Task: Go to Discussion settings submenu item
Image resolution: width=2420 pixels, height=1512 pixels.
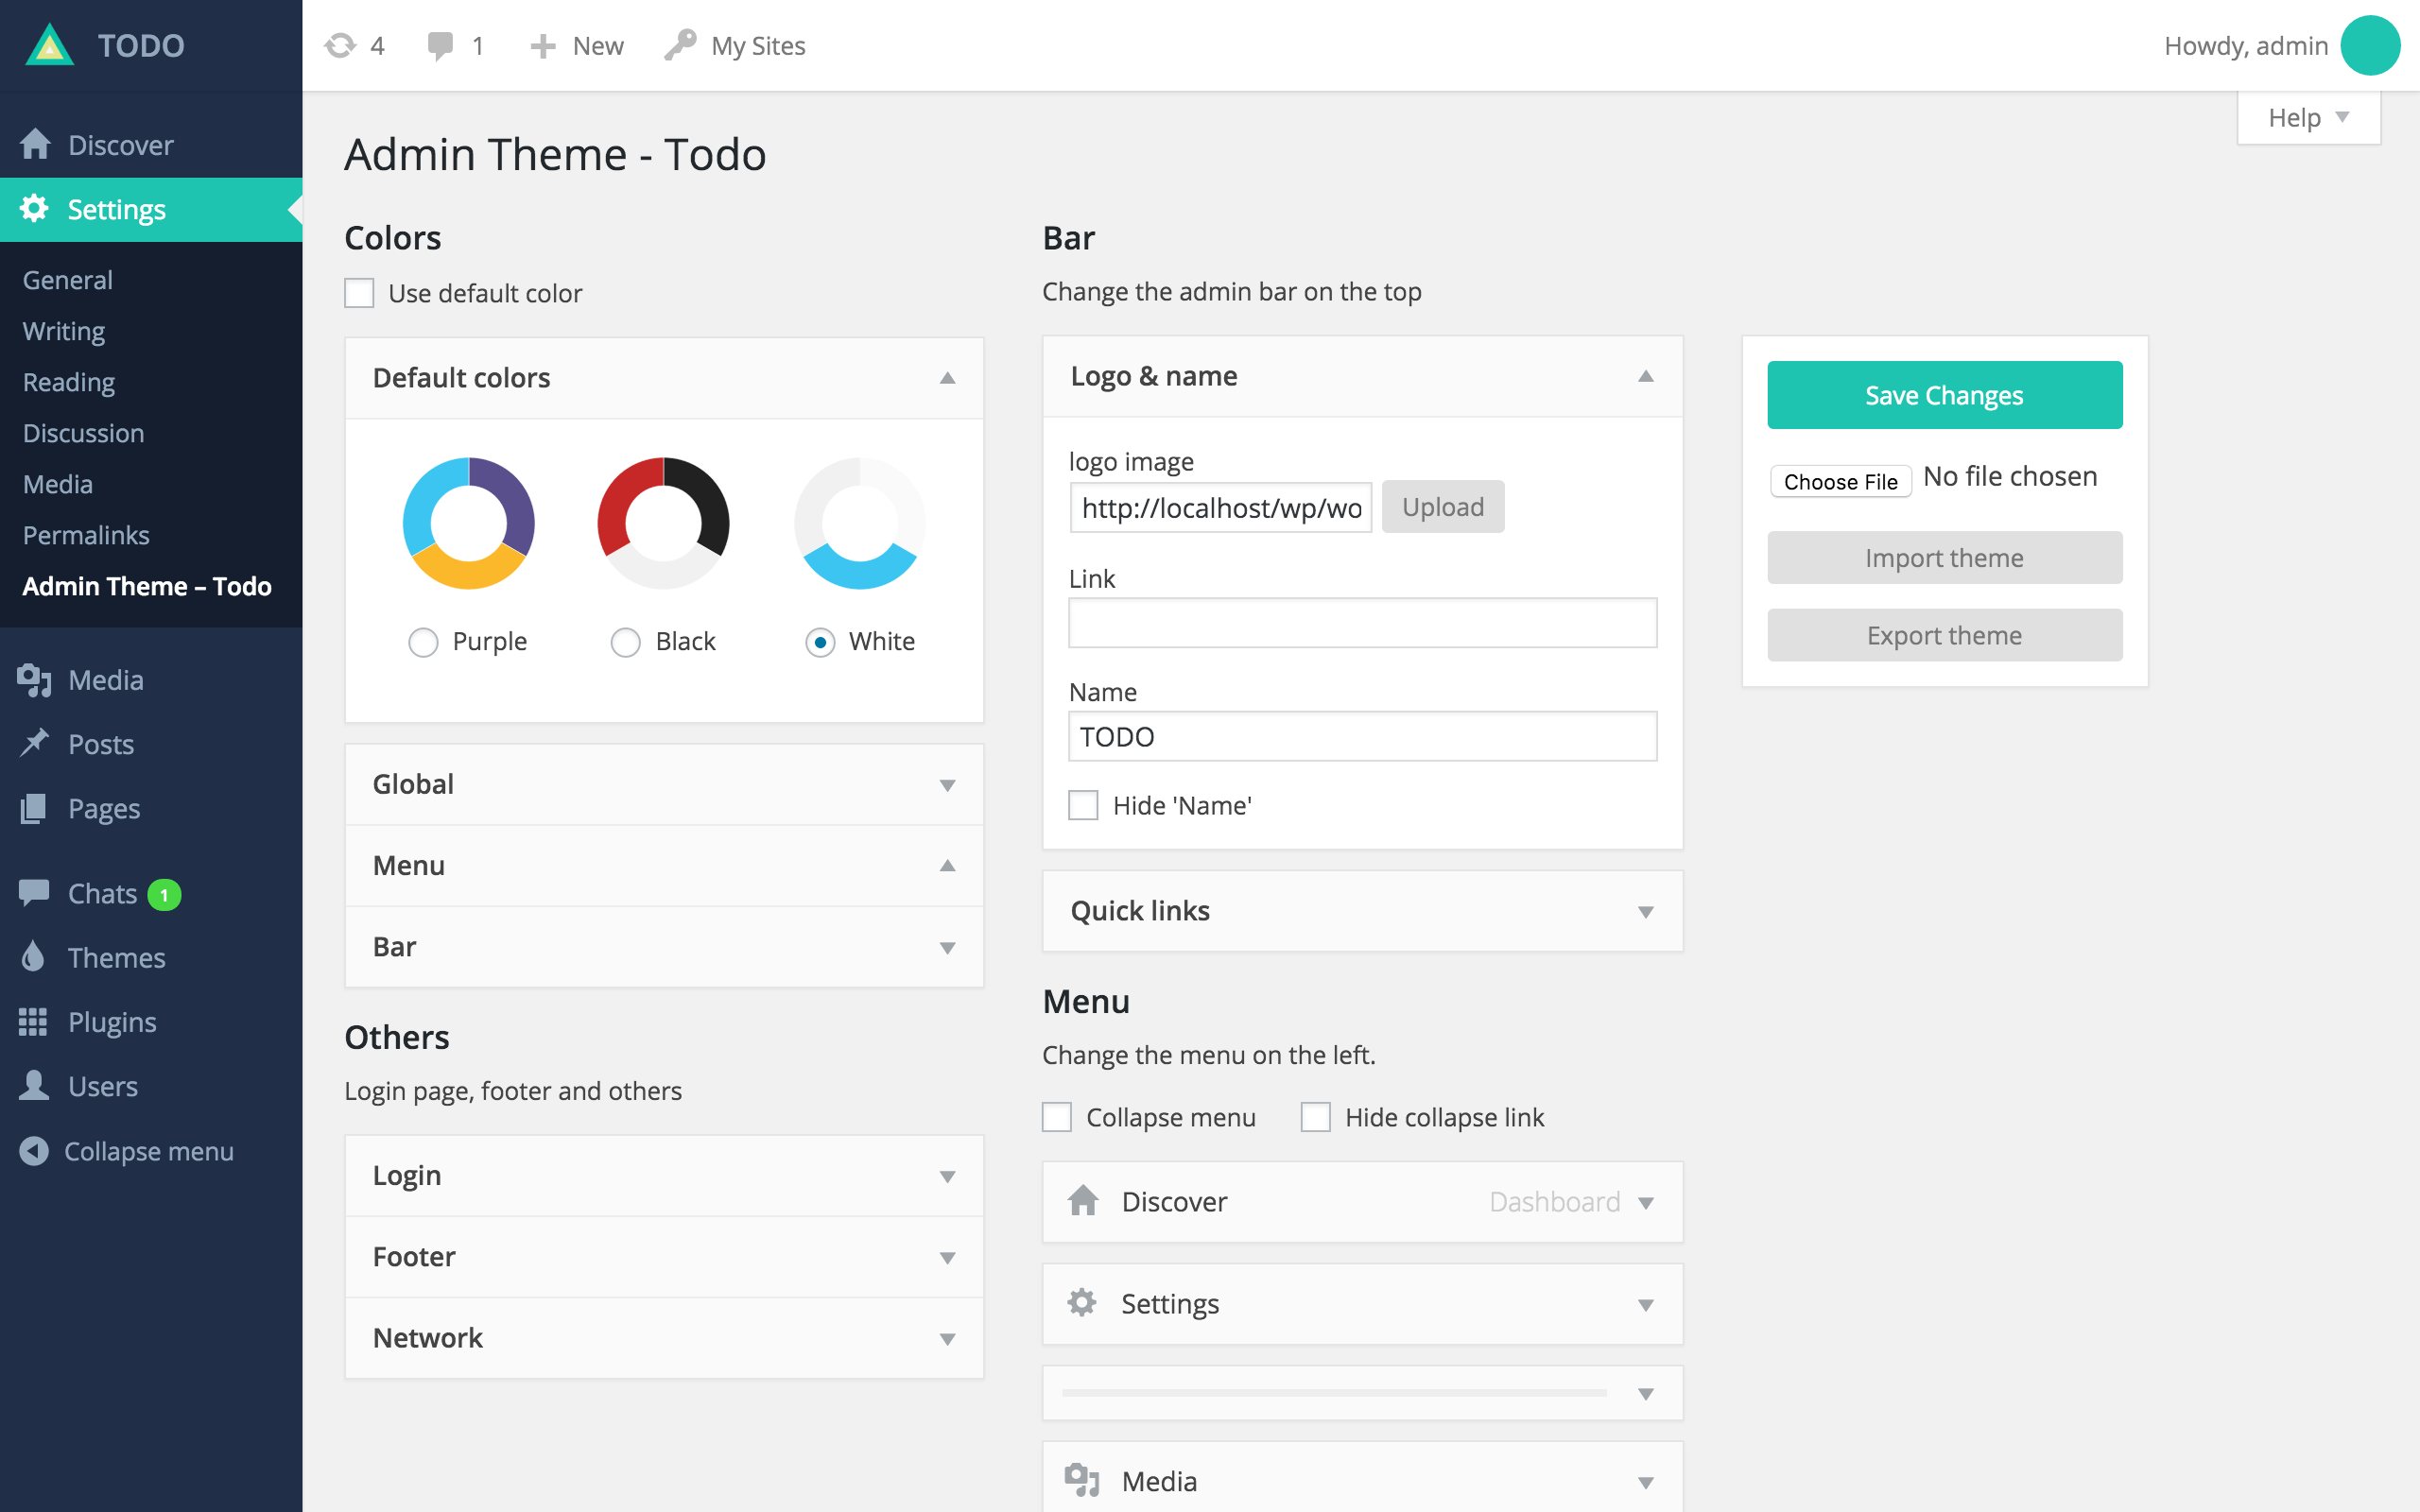Action: pyautogui.click(x=83, y=433)
